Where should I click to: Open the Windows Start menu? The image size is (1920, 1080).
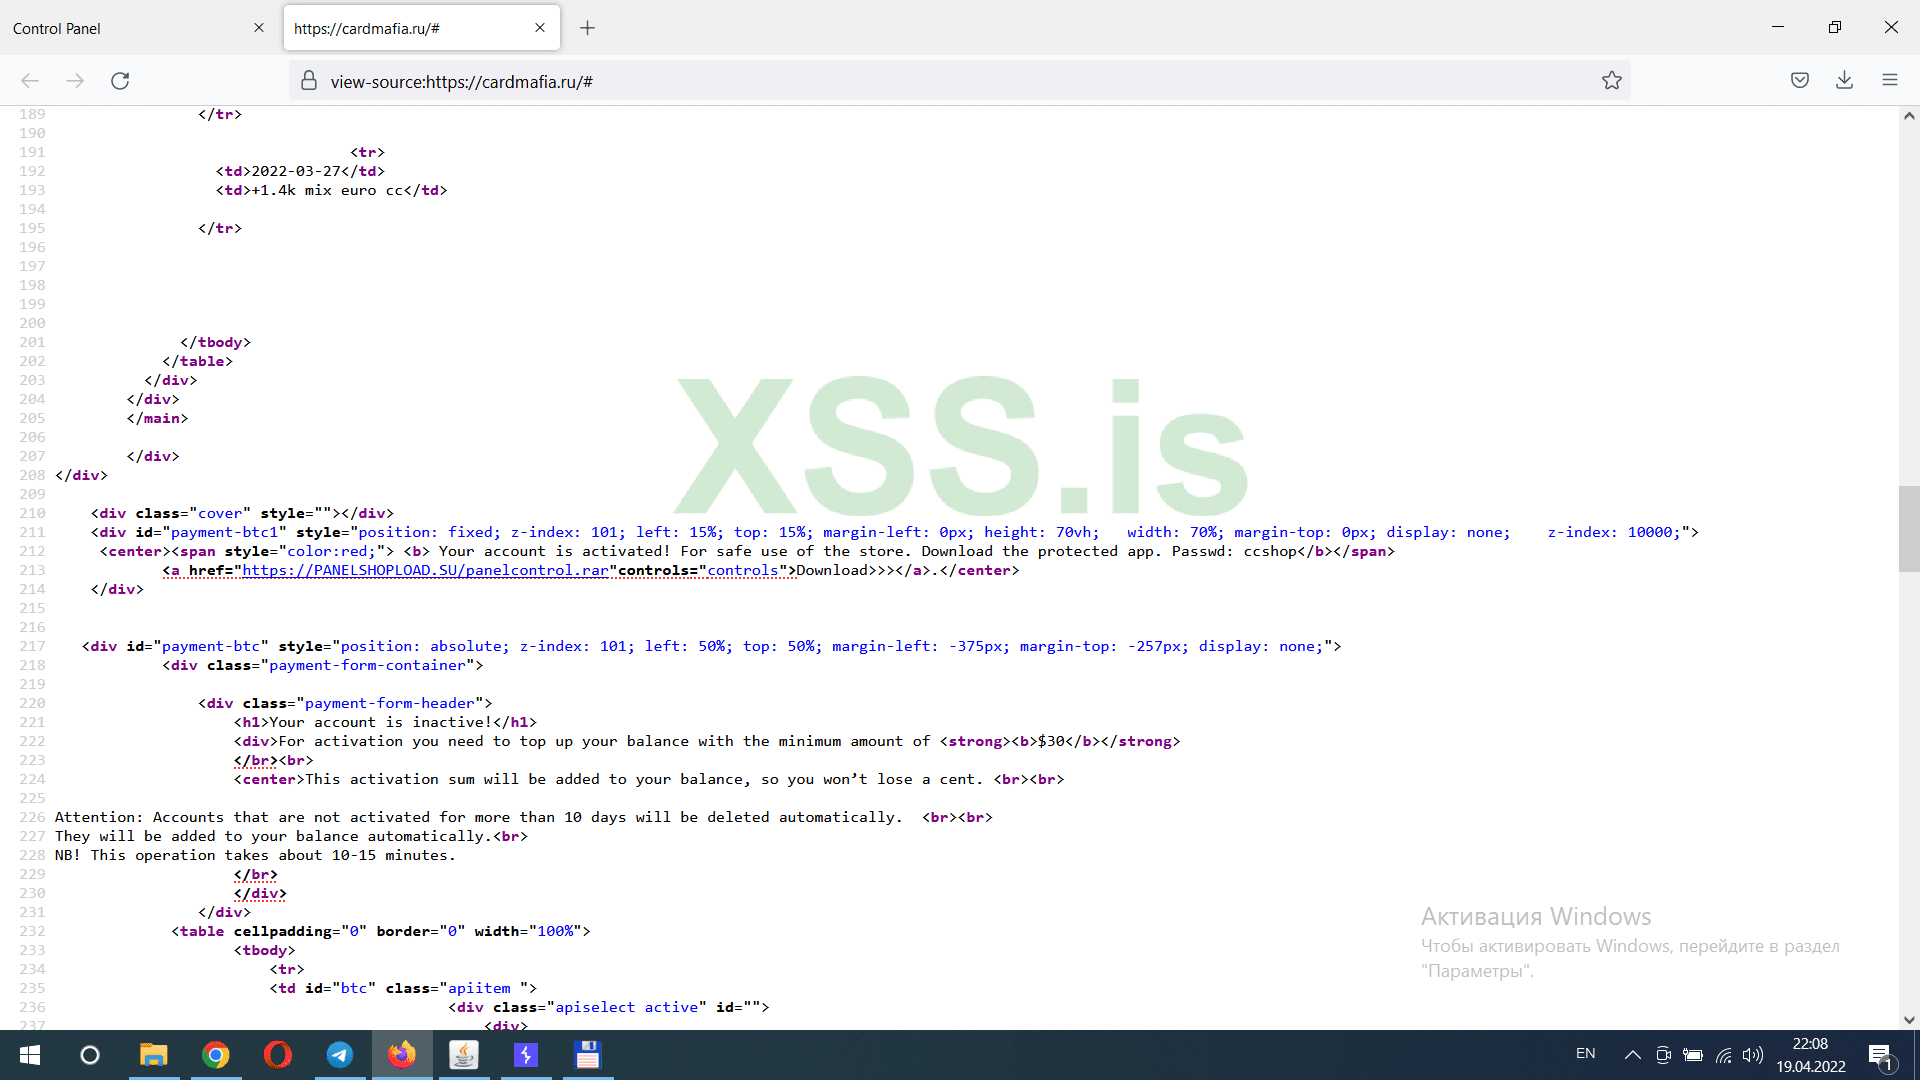[x=30, y=1055]
